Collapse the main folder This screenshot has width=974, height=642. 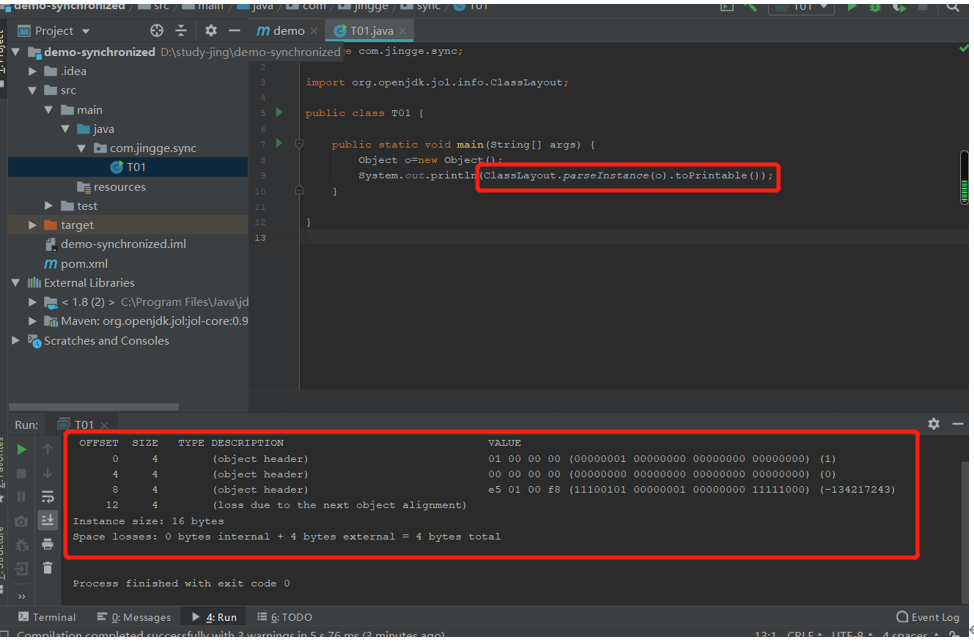tap(48, 109)
